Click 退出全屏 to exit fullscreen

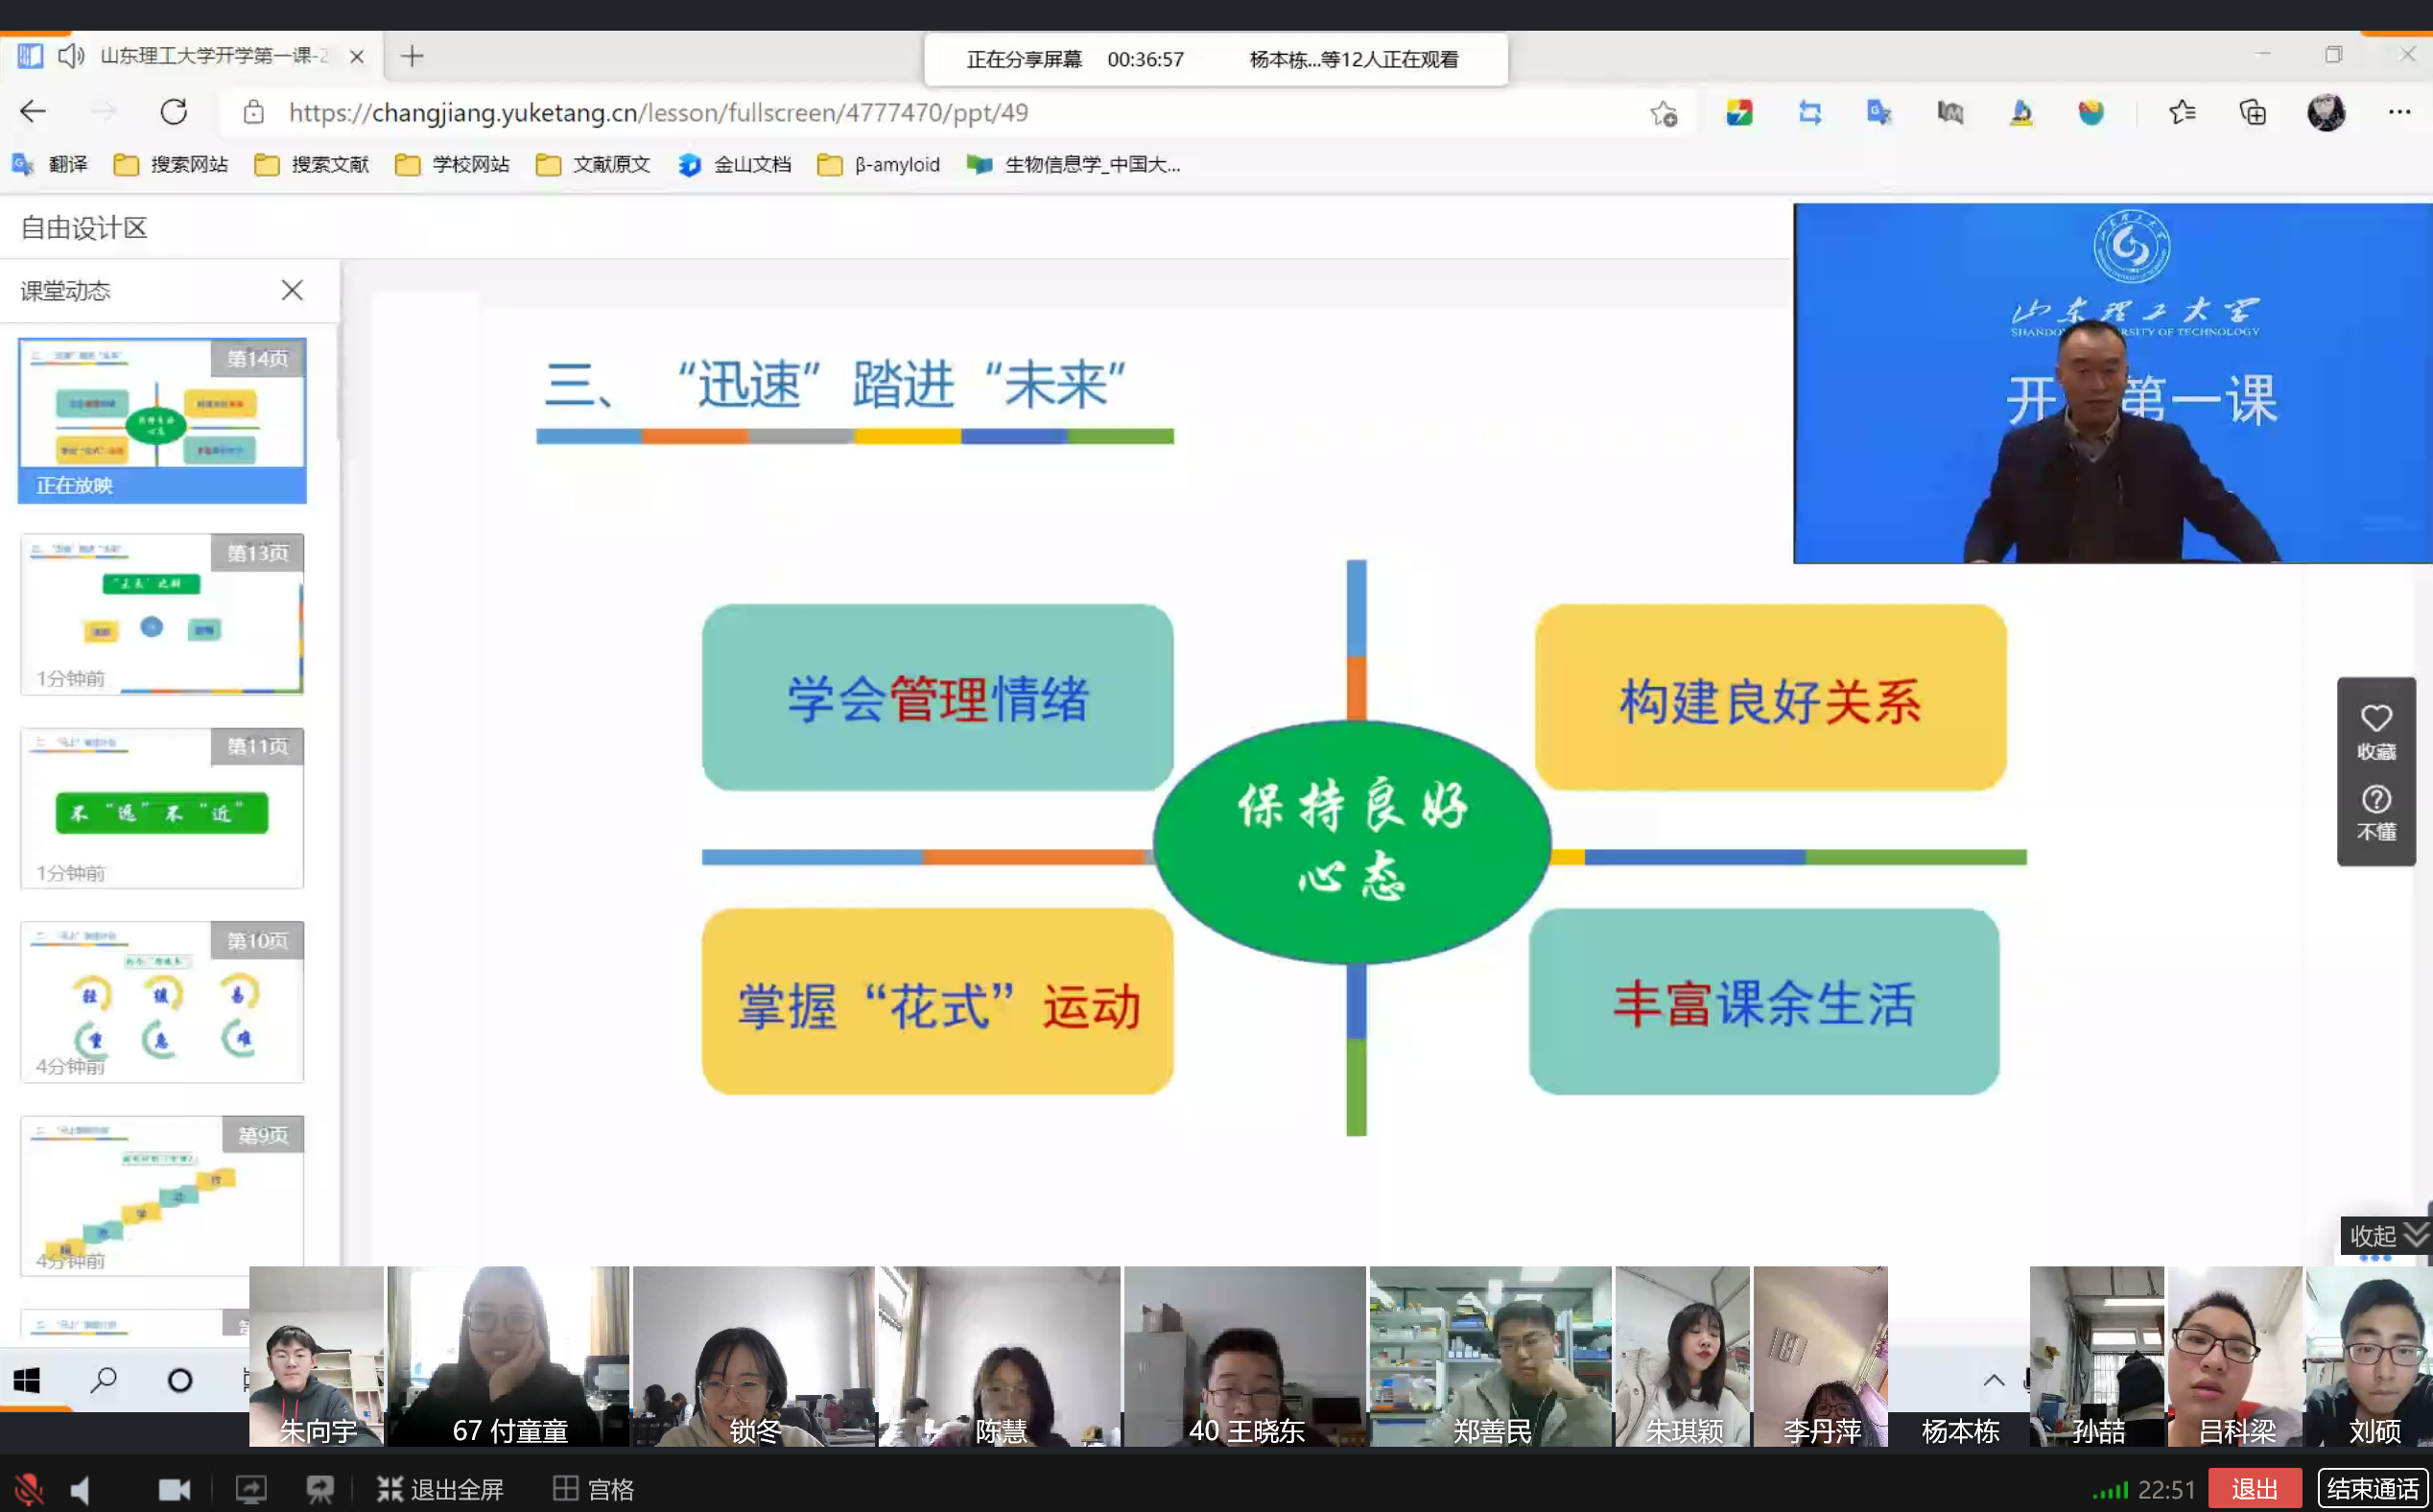click(441, 1489)
